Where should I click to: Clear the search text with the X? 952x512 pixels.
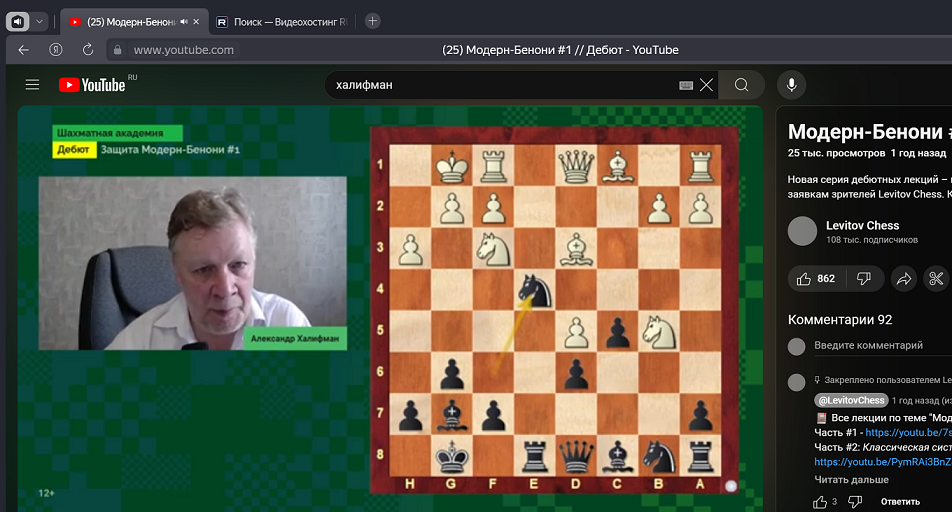(x=707, y=85)
